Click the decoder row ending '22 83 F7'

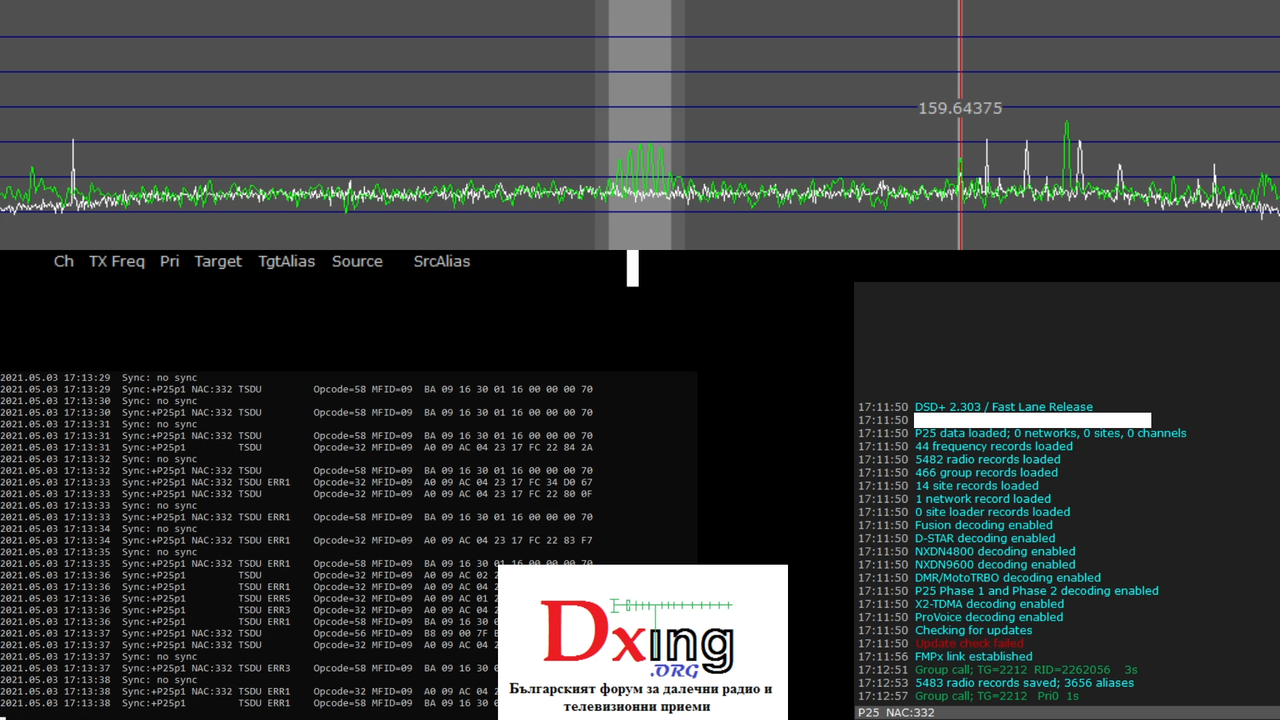[296, 540]
